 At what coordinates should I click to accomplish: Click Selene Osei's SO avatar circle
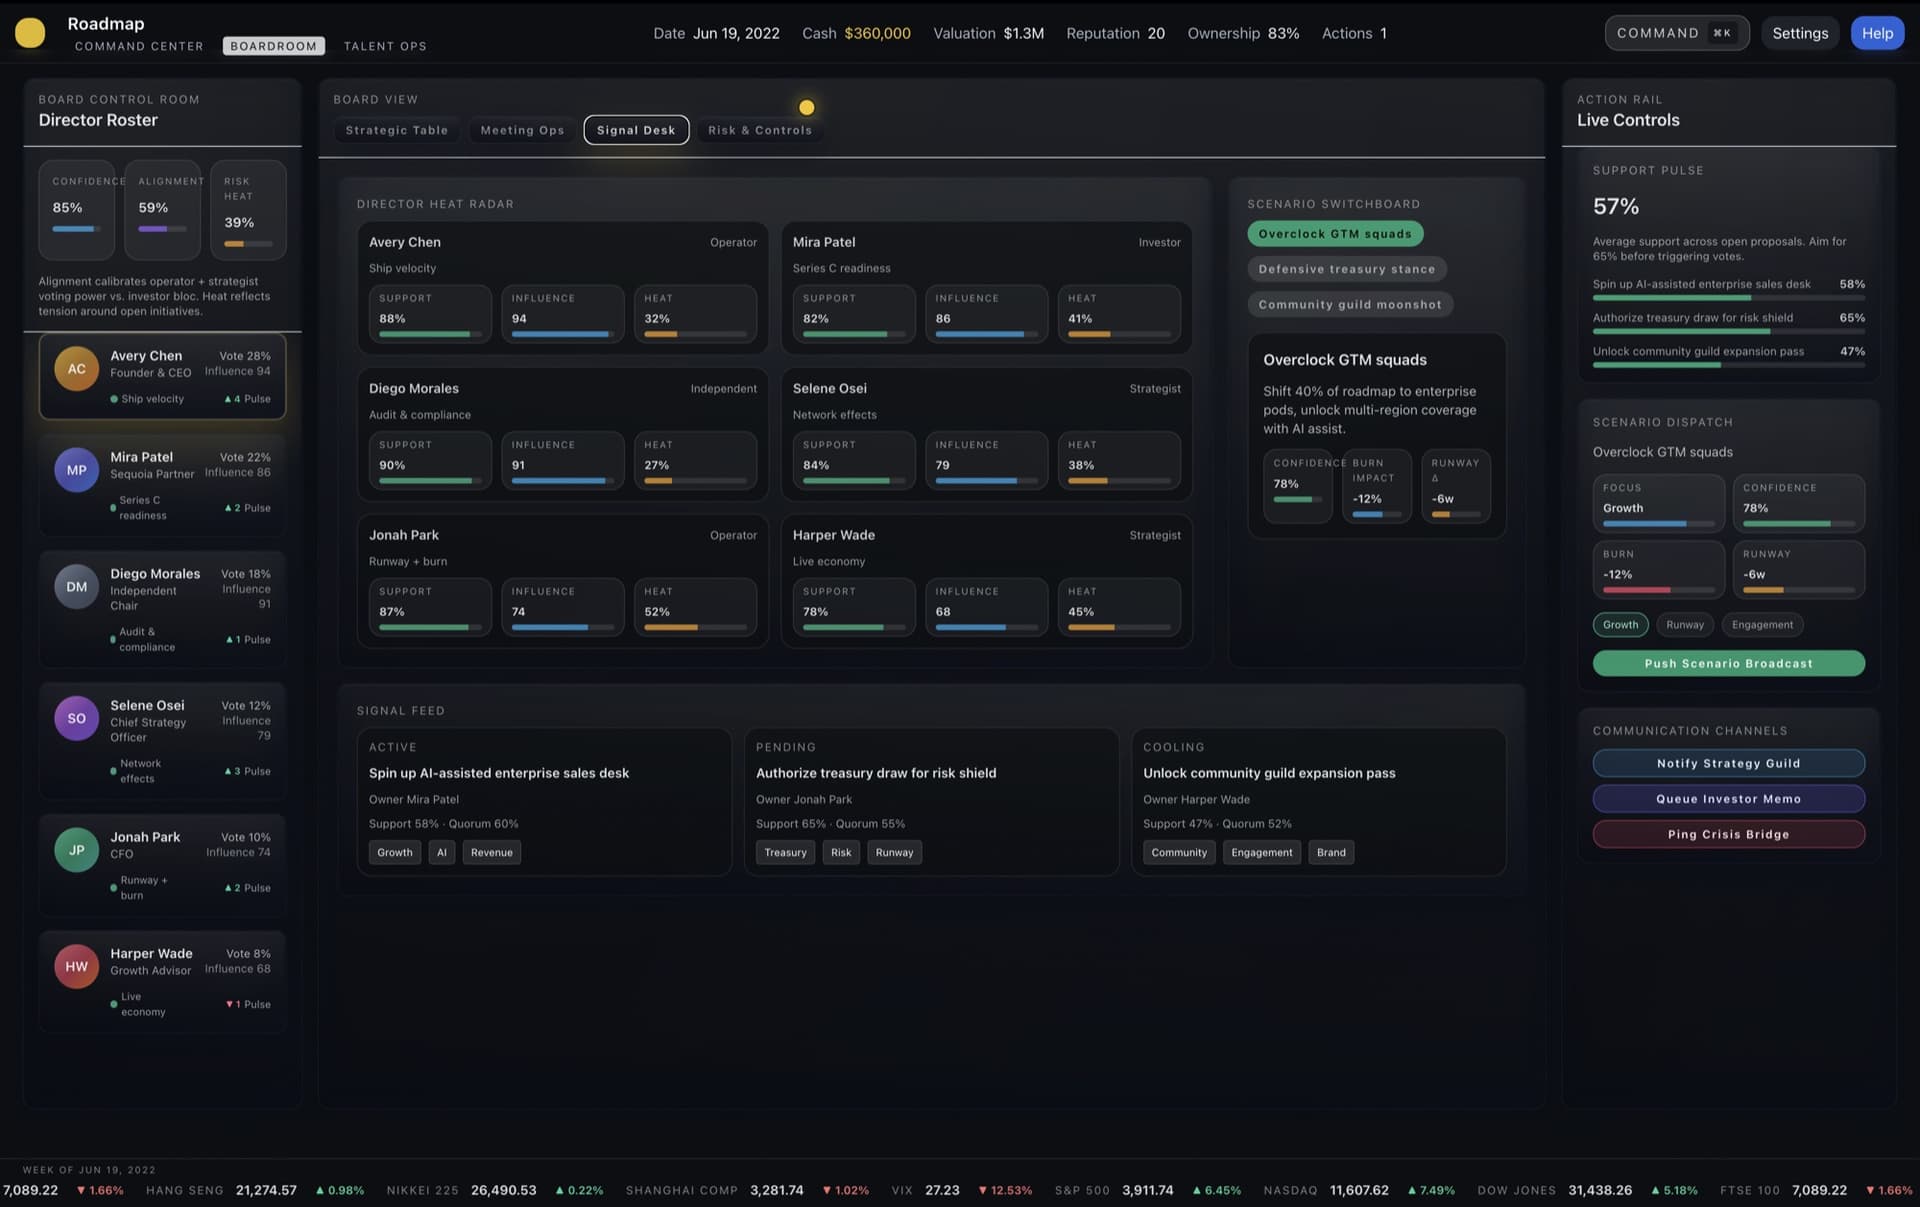76,718
